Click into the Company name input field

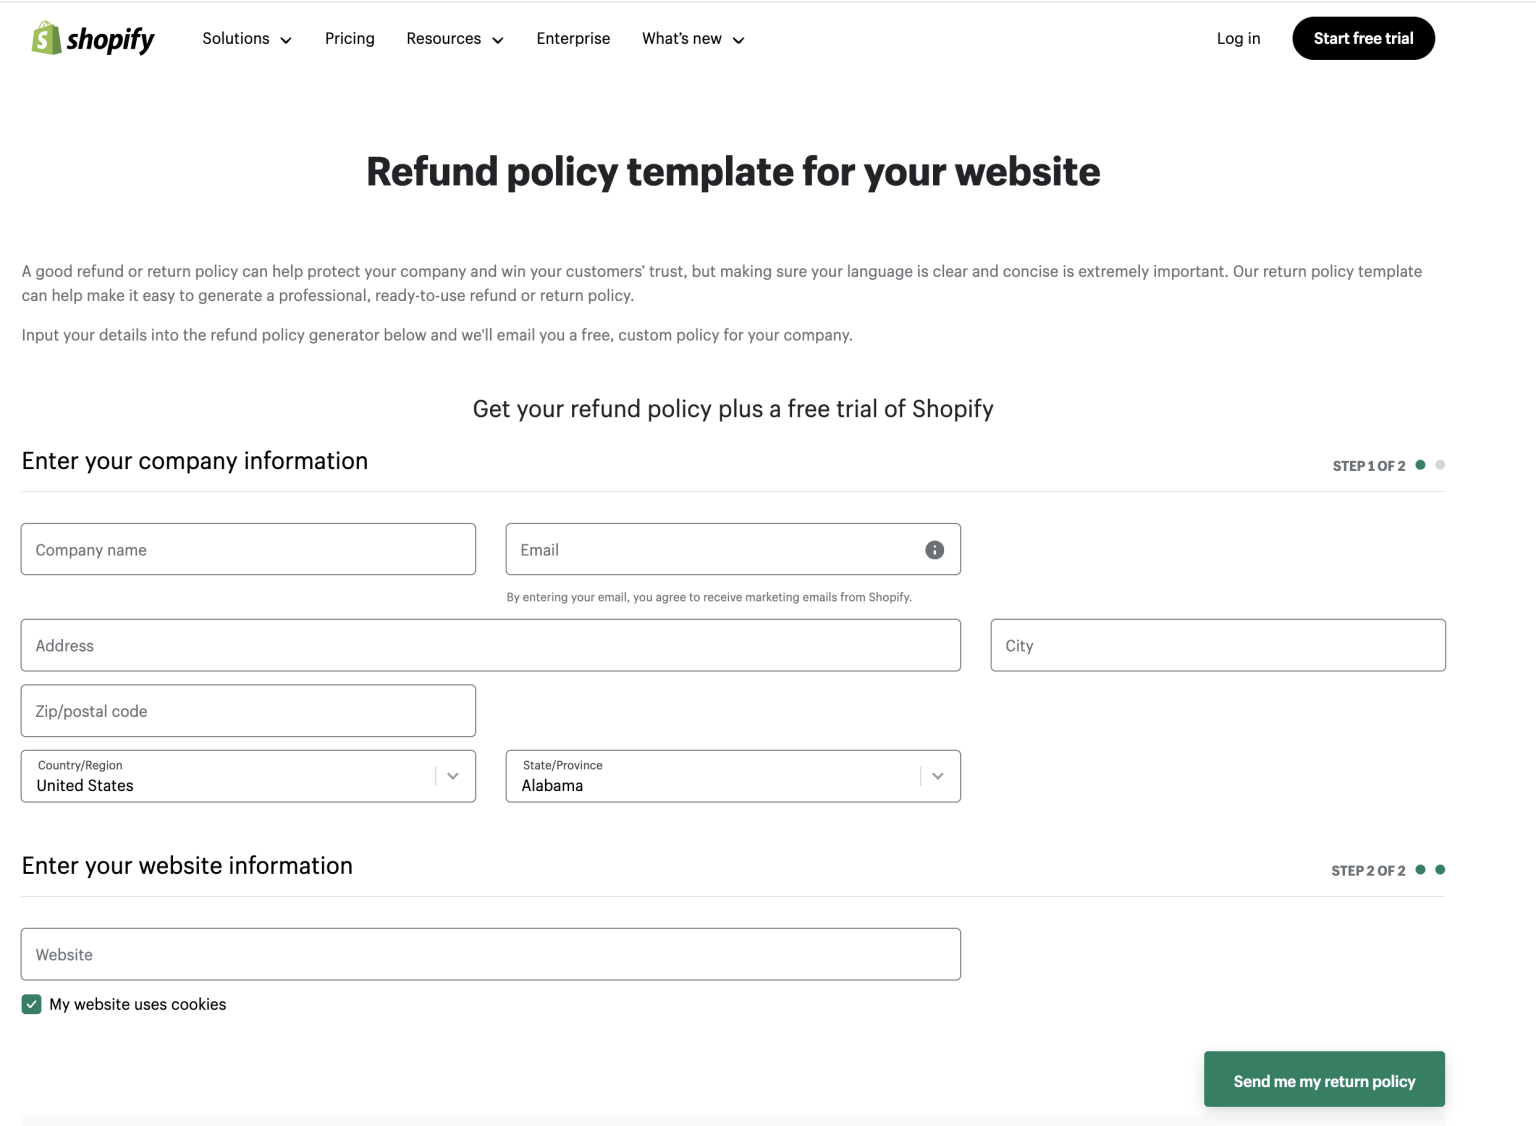(248, 549)
